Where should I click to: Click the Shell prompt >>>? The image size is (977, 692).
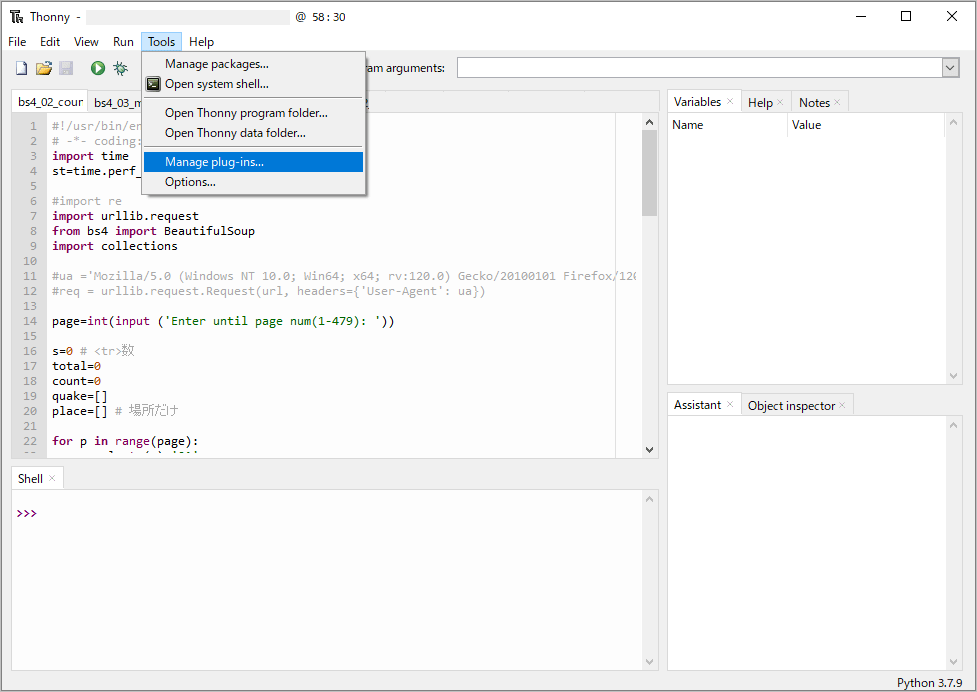26,513
